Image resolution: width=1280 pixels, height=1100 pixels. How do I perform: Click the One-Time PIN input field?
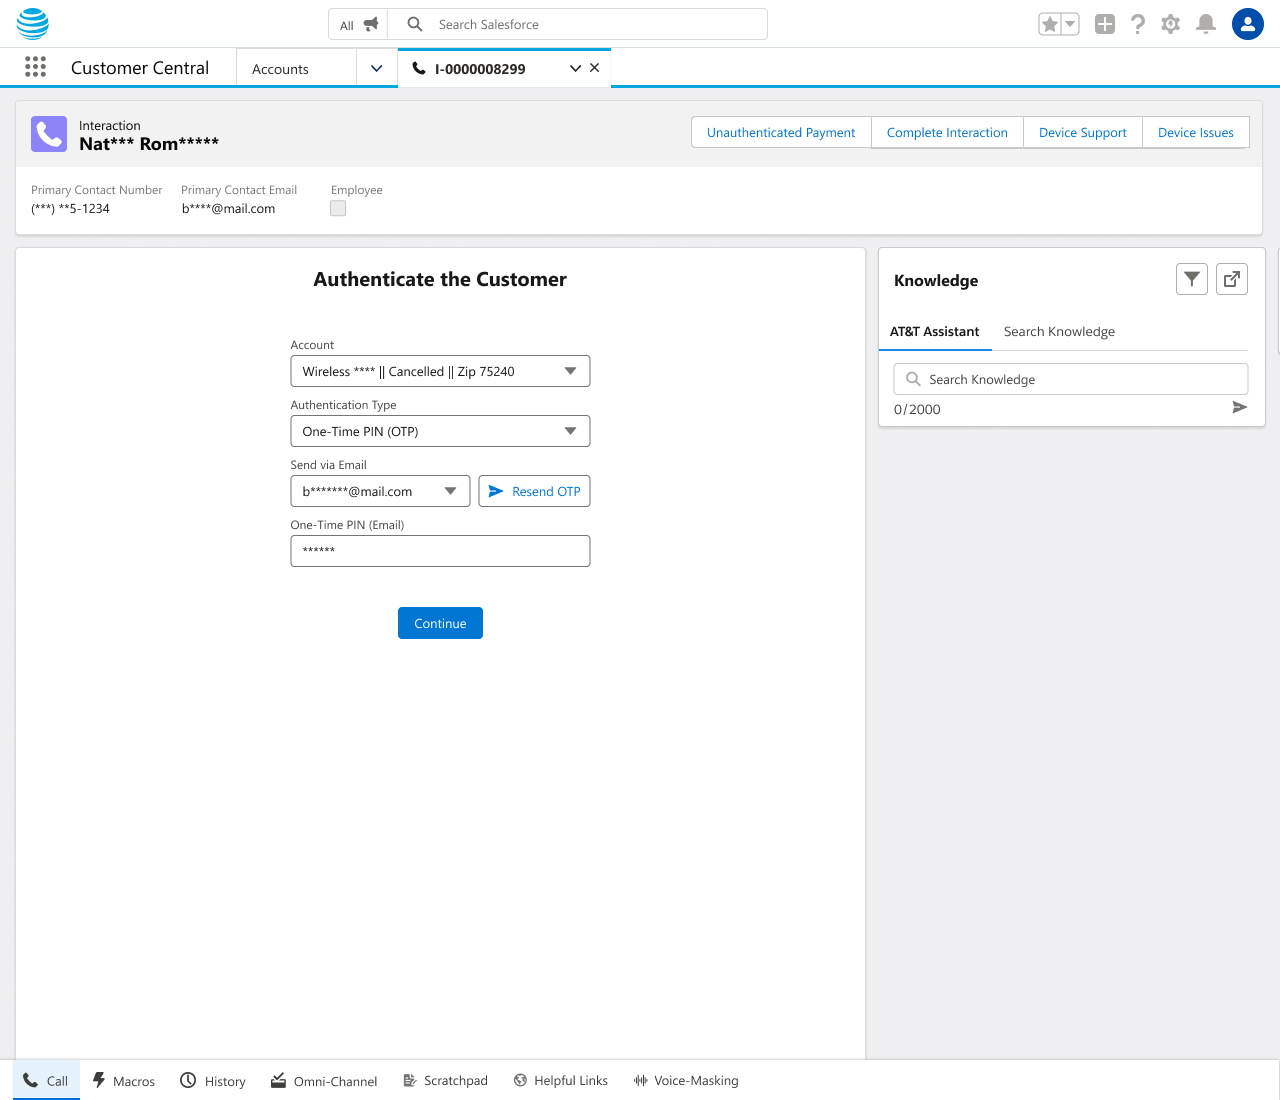coord(440,551)
